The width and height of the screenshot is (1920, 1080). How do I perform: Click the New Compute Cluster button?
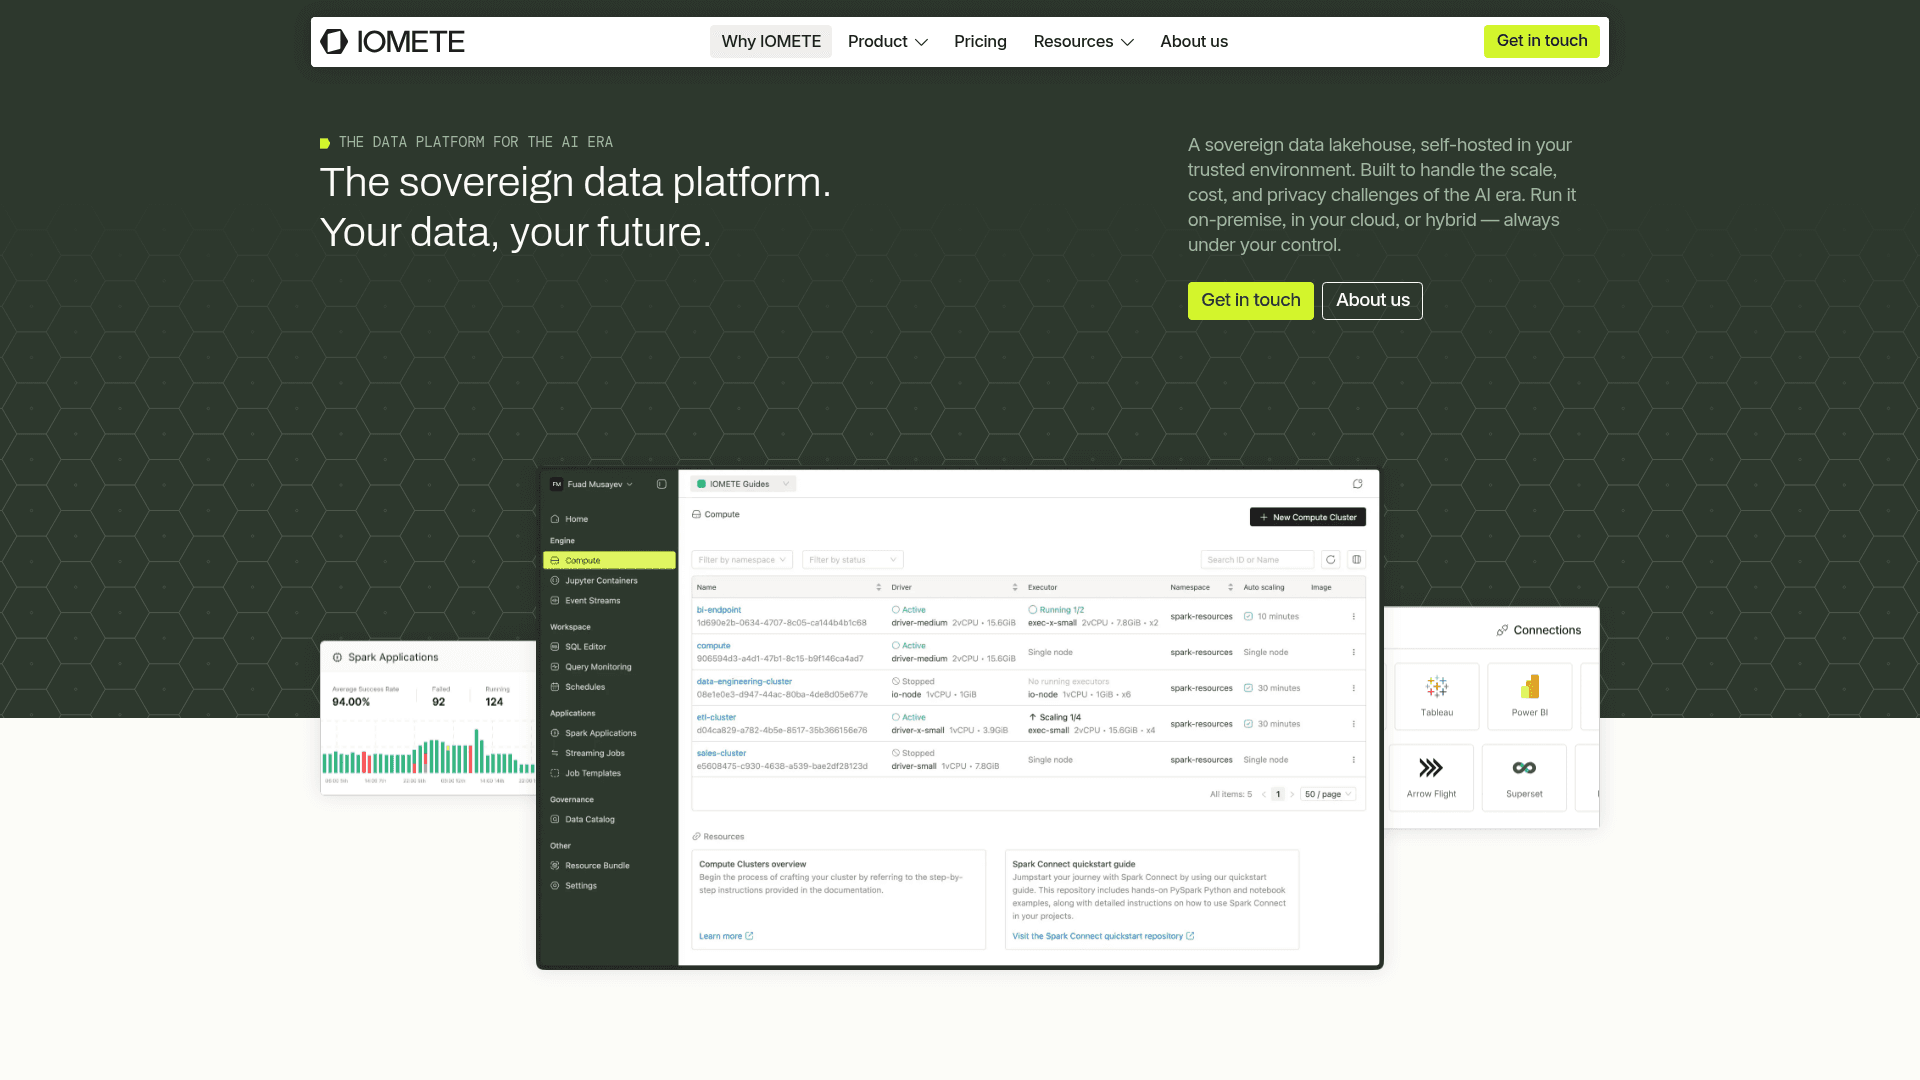click(1308, 517)
